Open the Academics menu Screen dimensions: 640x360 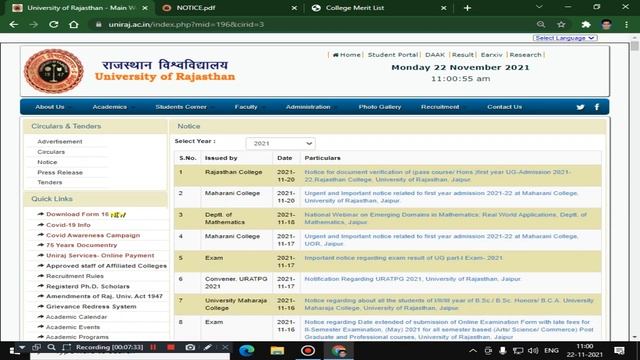pyautogui.click(x=110, y=107)
